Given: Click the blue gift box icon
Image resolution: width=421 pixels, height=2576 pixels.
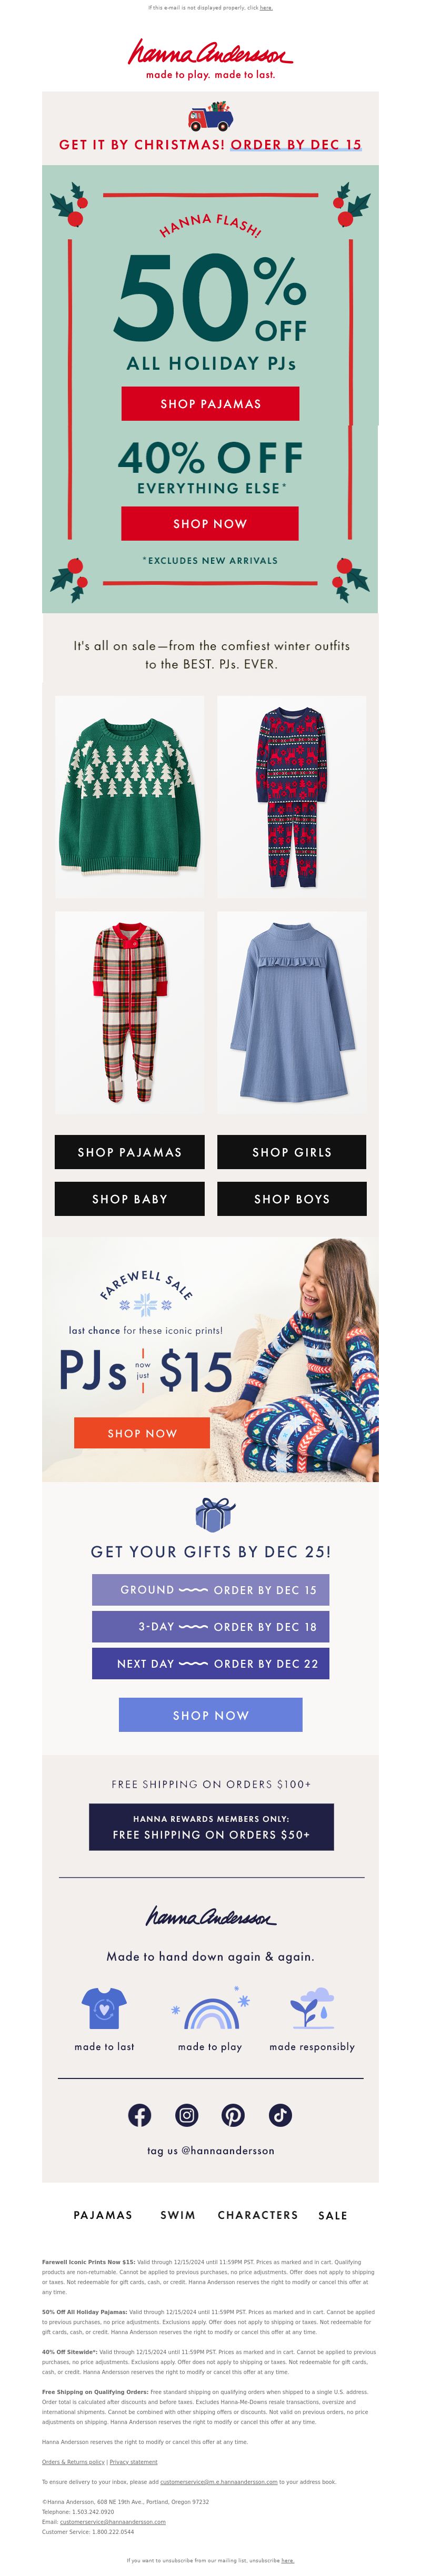Looking at the screenshot, I should (x=214, y=1515).
